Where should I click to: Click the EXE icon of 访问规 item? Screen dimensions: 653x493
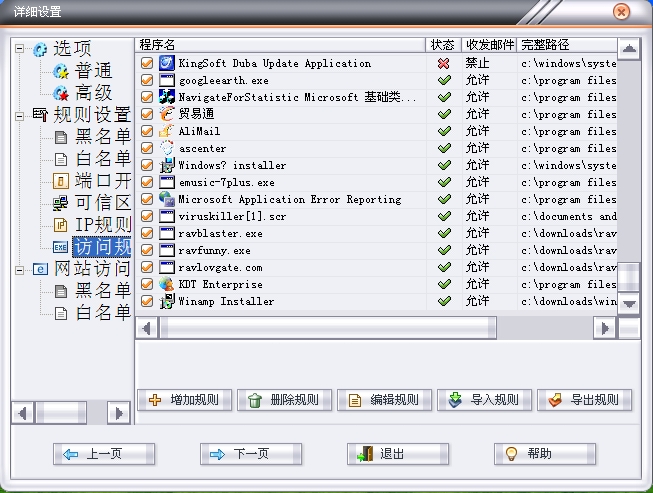click(x=61, y=247)
